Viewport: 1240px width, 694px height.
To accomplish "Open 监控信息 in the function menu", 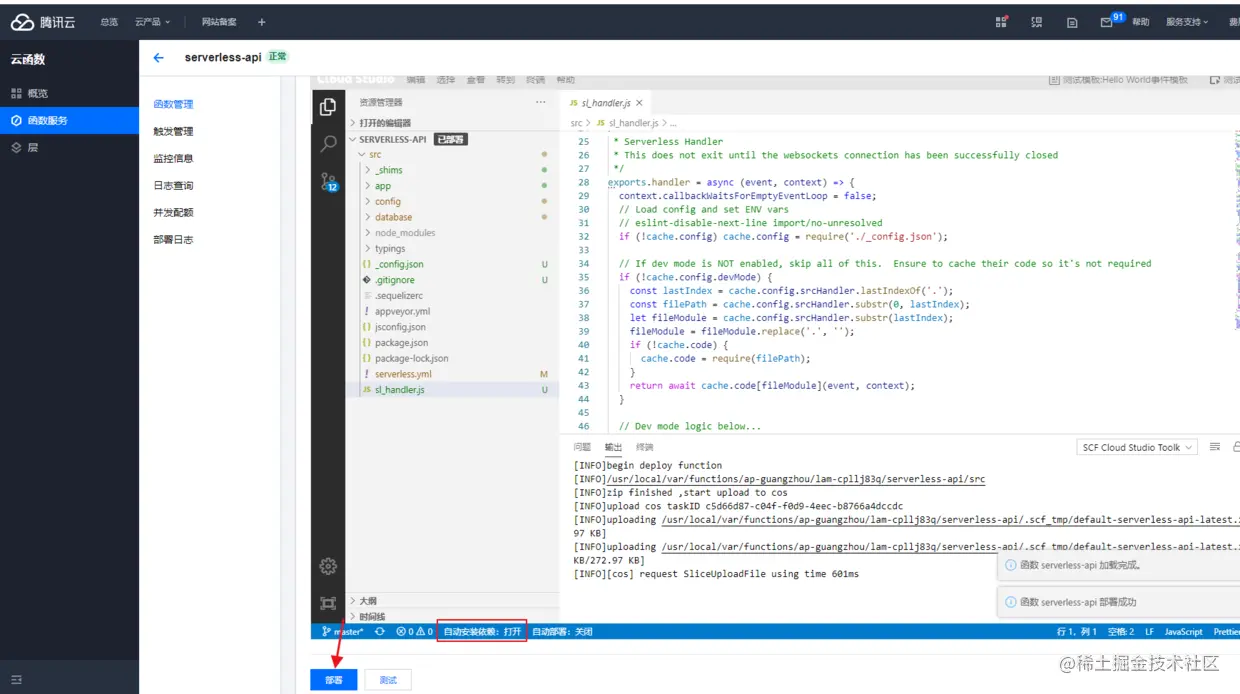I will point(173,158).
